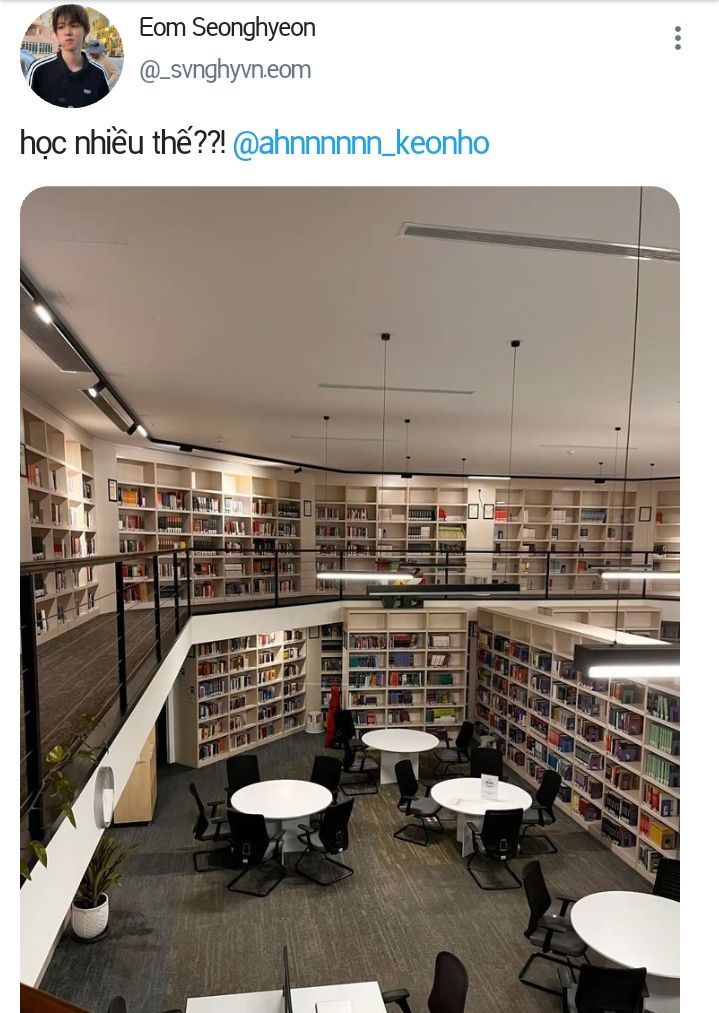Click the long ceiling air vent in photo
The height and width of the screenshot is (1013, 719).
539,242
